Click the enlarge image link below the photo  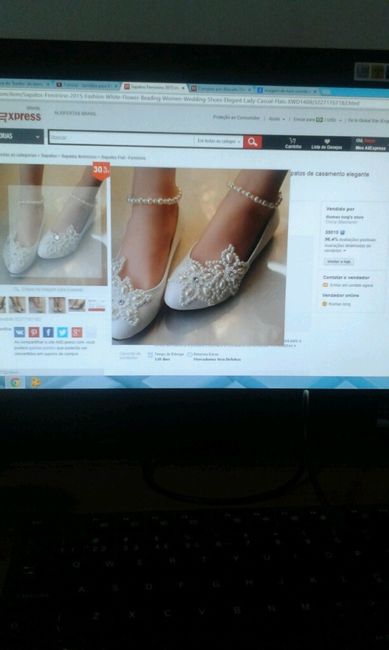click(x=49, y=289)
